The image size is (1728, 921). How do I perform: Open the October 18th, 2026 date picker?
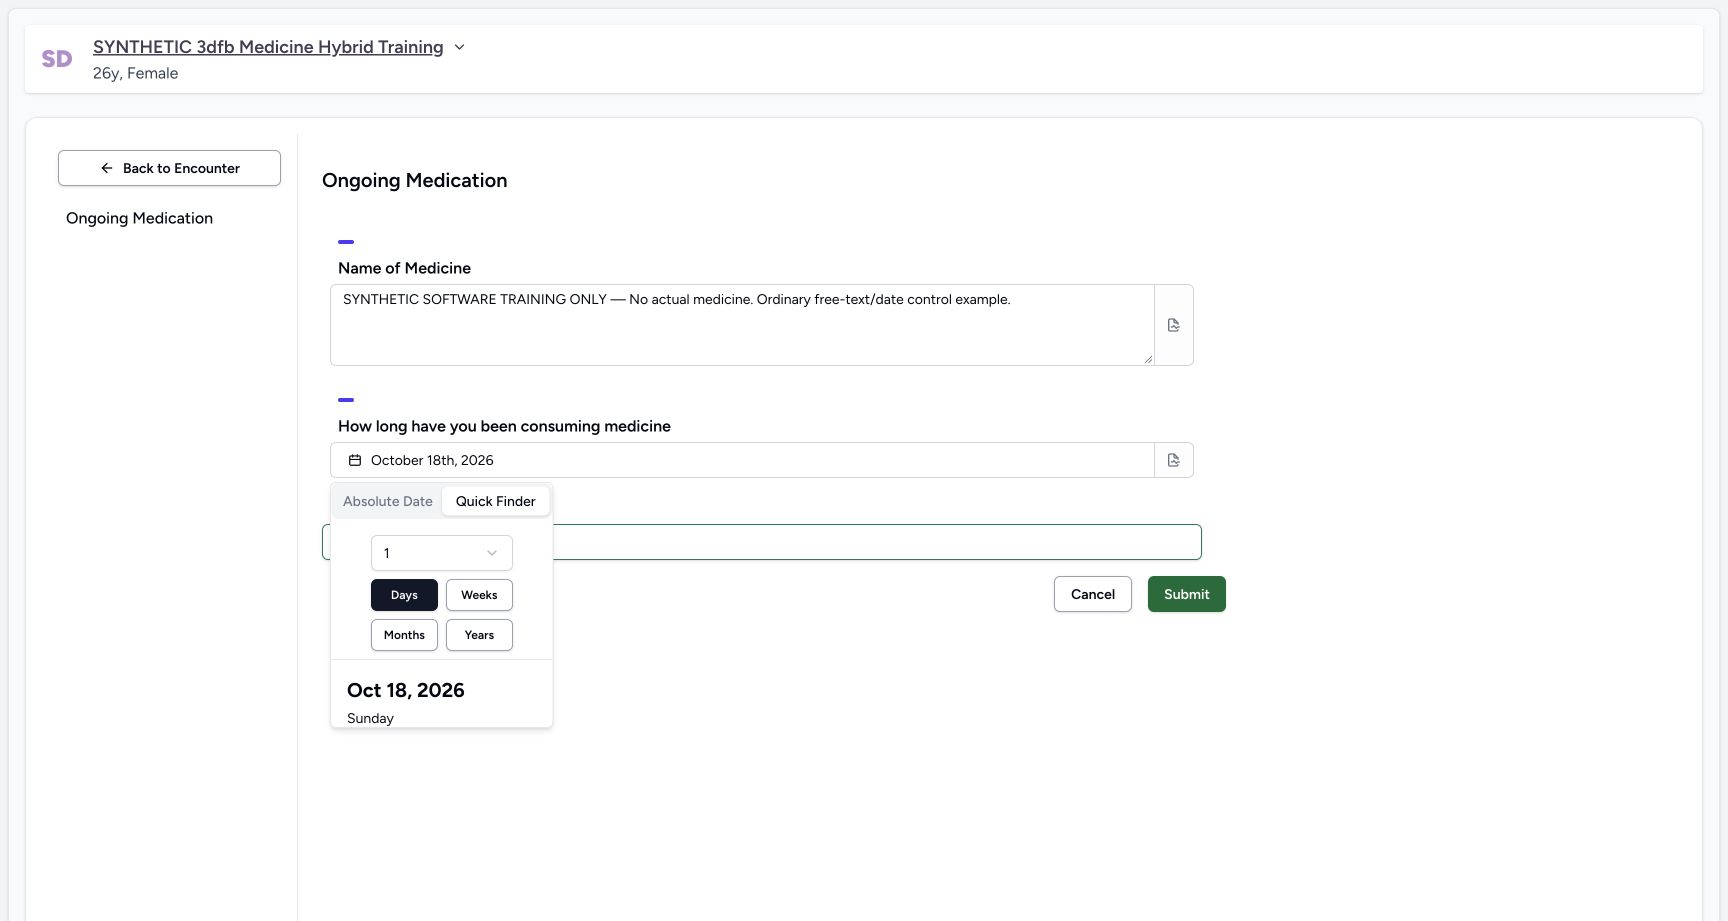pyautogui.click(x=742, y=460)
